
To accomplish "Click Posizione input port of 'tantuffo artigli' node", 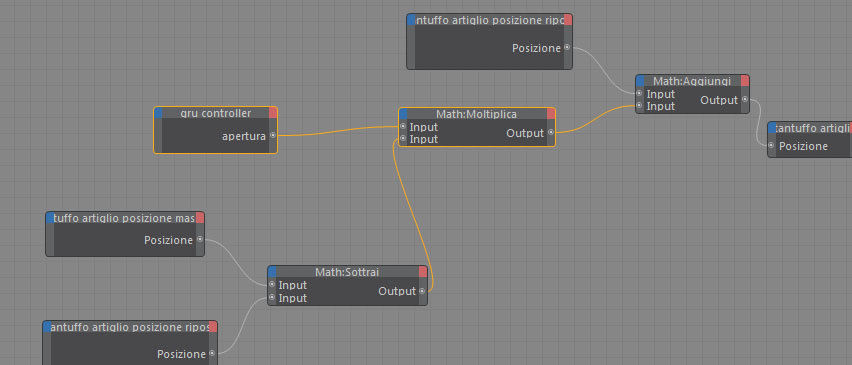I will coord(772,145).
